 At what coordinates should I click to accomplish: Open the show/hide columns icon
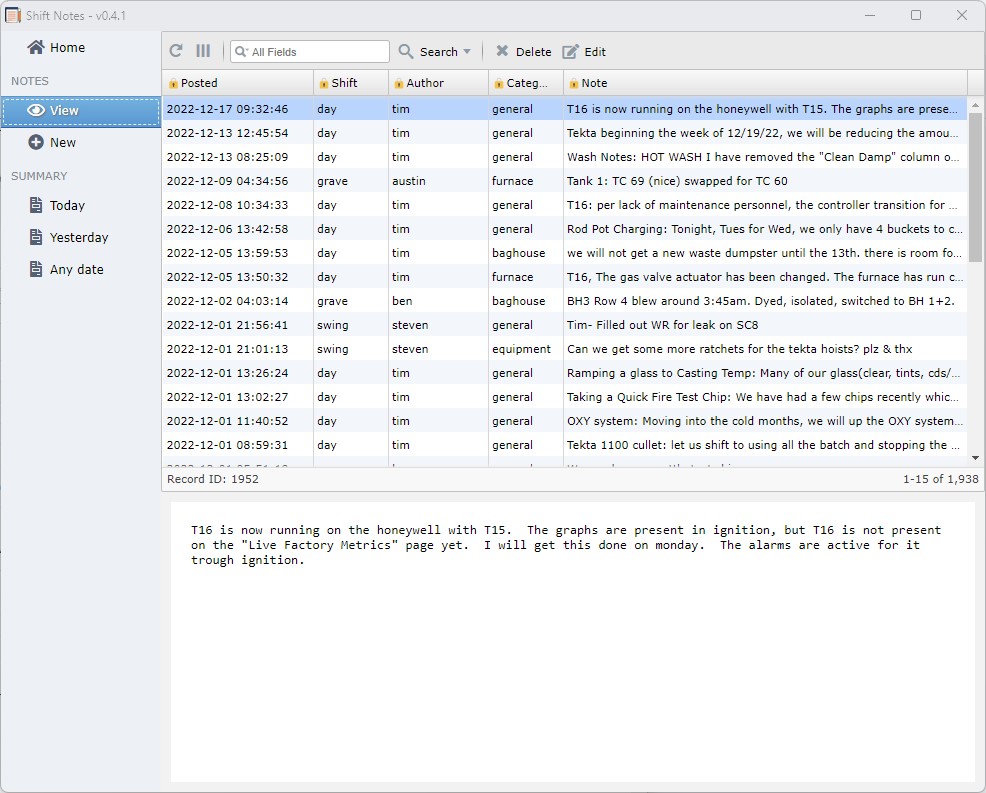pyautogui.click(x=203, y=51)
